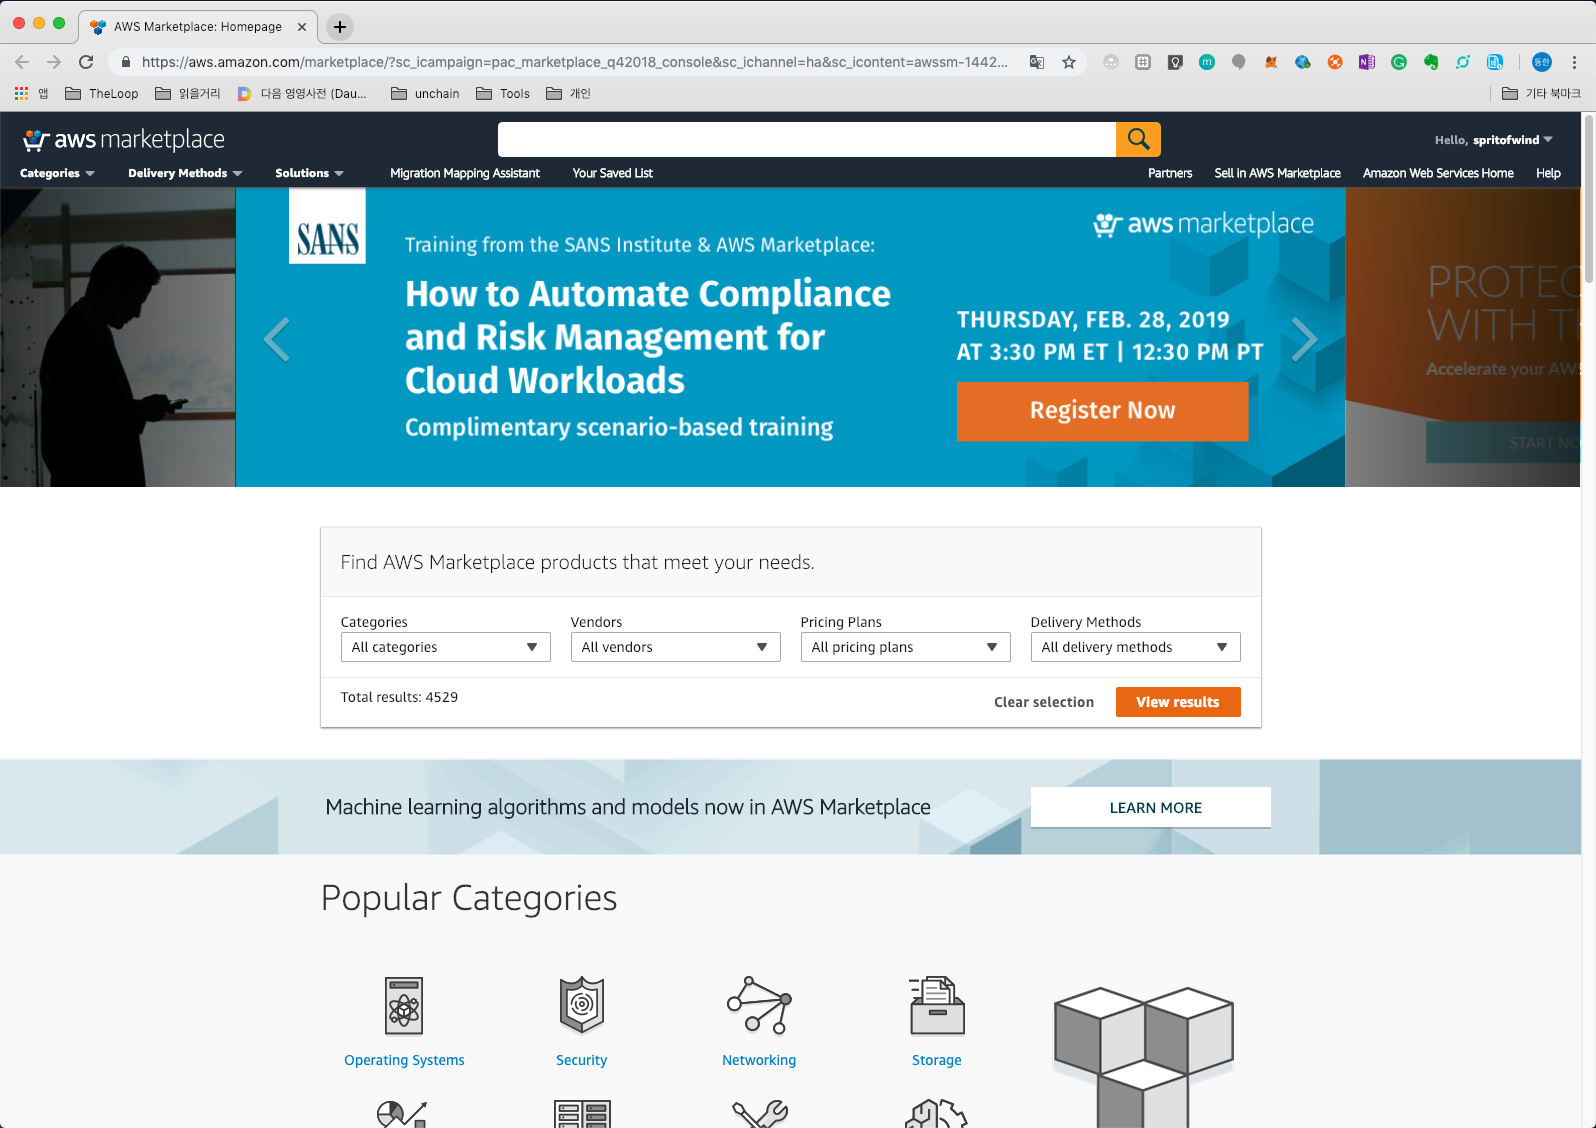Click the Chrome profile avatar icon

[1542, 62]
